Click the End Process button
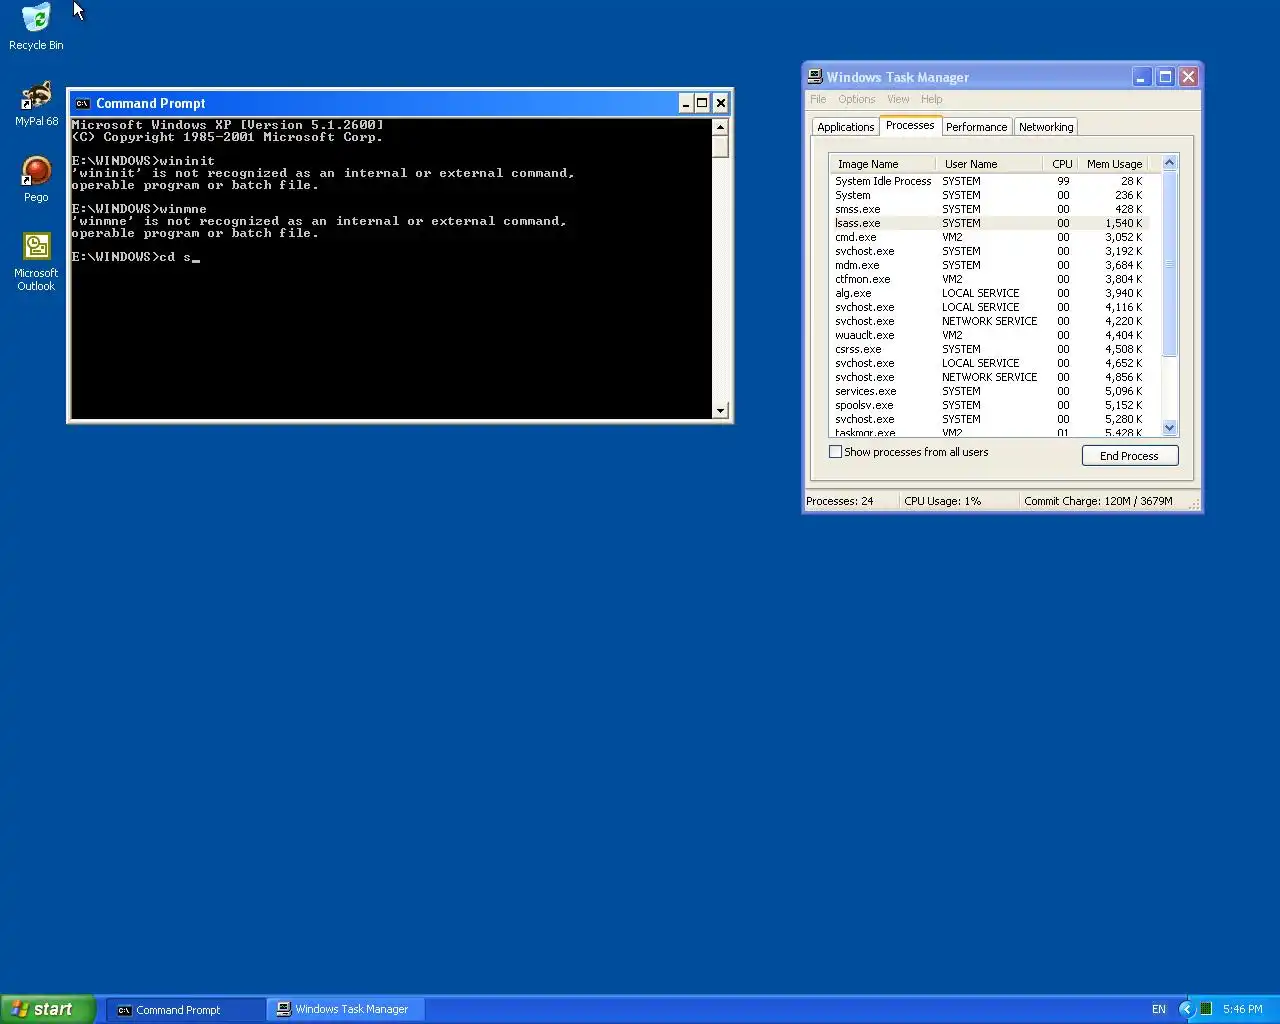This screenshot has height=1024, width=1280. [x=1130, y=456]
